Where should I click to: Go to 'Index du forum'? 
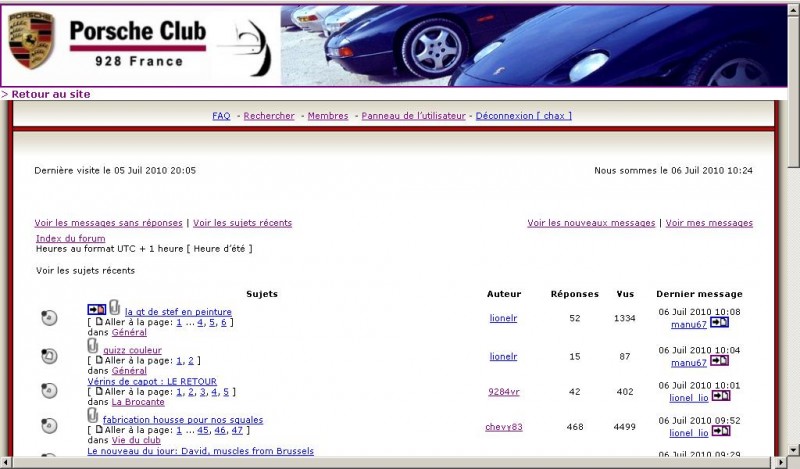pyautogui.click(x=70, y=238)
